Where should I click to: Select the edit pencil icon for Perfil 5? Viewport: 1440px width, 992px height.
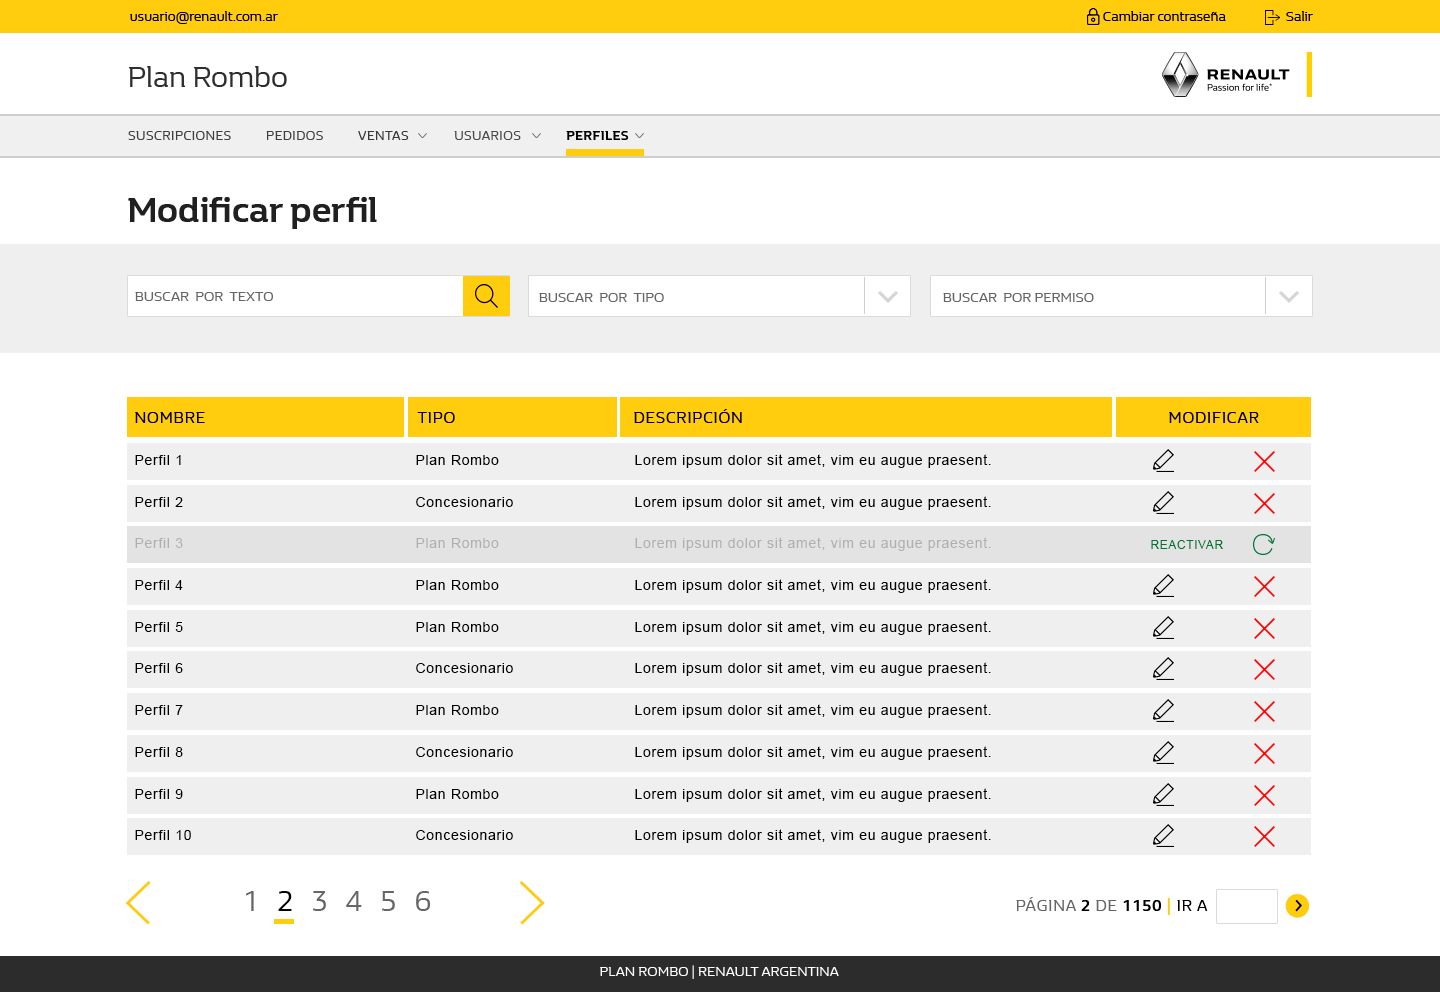[1163, 627]
